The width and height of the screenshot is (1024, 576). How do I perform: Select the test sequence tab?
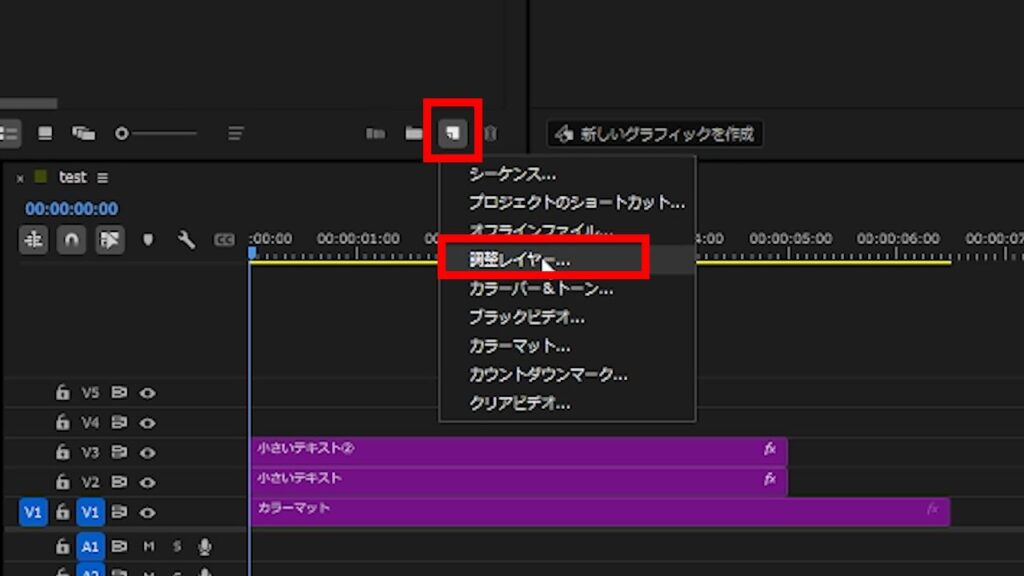pos(72,178)
